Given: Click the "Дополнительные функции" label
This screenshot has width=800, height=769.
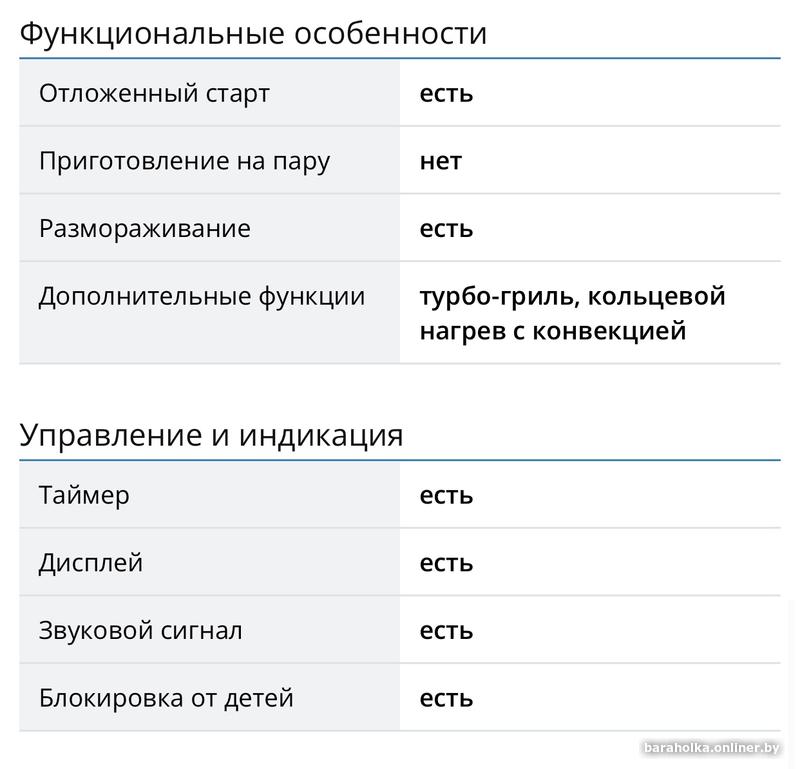Looking at the screenshot, I should tap(201, 296).
